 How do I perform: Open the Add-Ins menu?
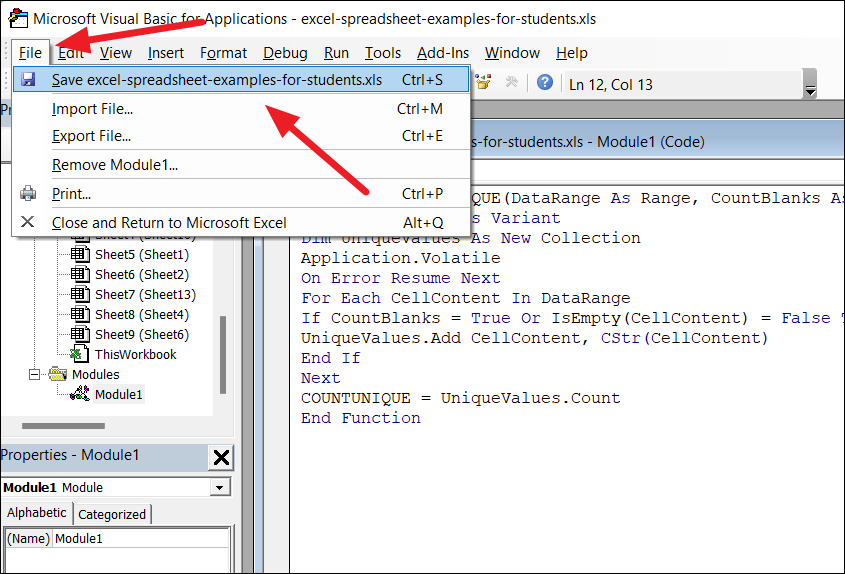pos(443,53)
